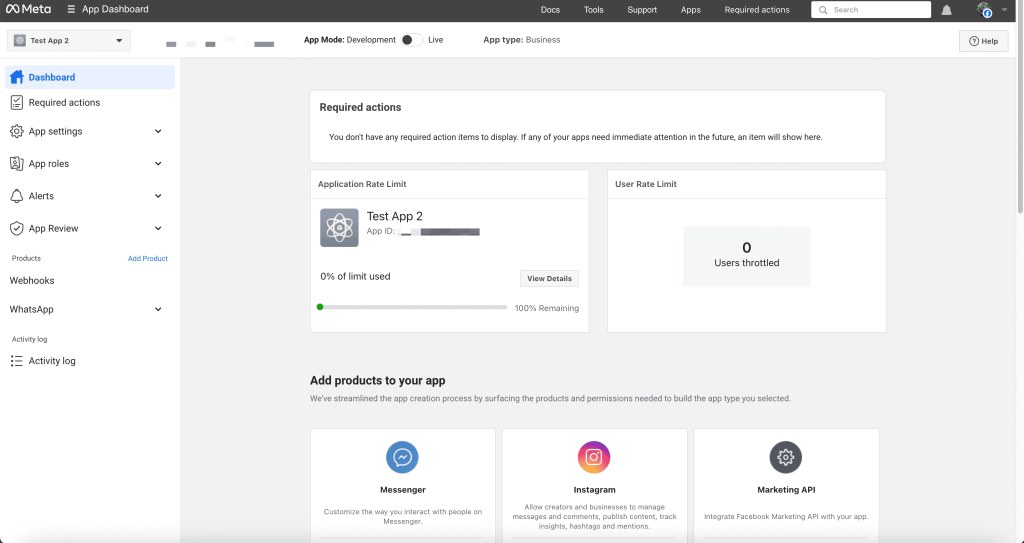Click the application rate limit progress bar
The width and height of the screenshot is (1024, 543).
click(412, 307)
